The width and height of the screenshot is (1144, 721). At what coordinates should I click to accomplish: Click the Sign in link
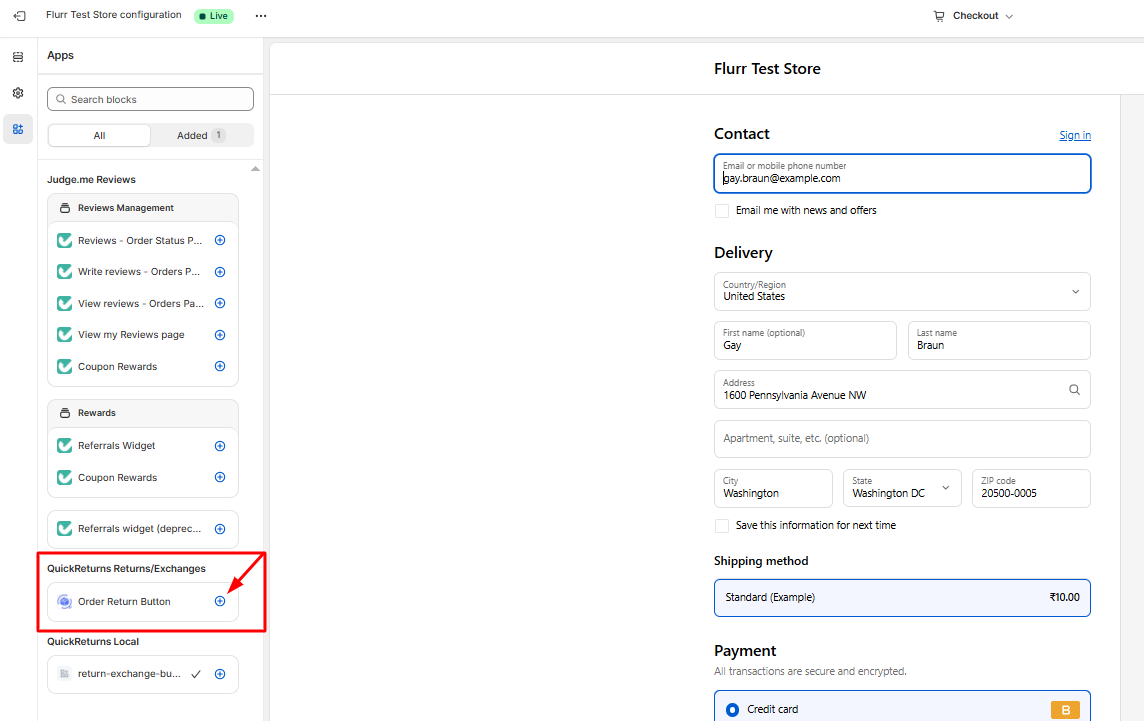(x=1075, y=135)
